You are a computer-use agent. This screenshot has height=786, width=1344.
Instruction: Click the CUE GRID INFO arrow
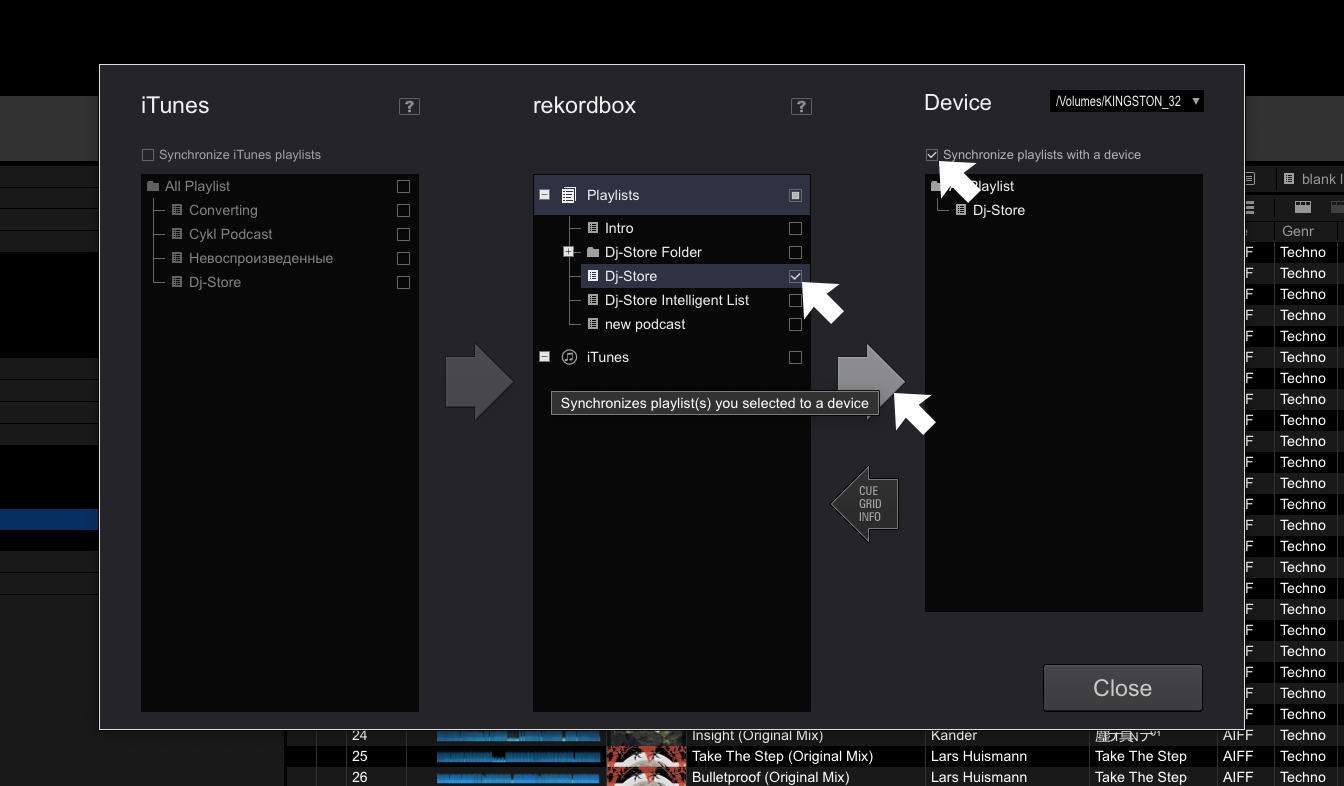click(x=865, y=504)
